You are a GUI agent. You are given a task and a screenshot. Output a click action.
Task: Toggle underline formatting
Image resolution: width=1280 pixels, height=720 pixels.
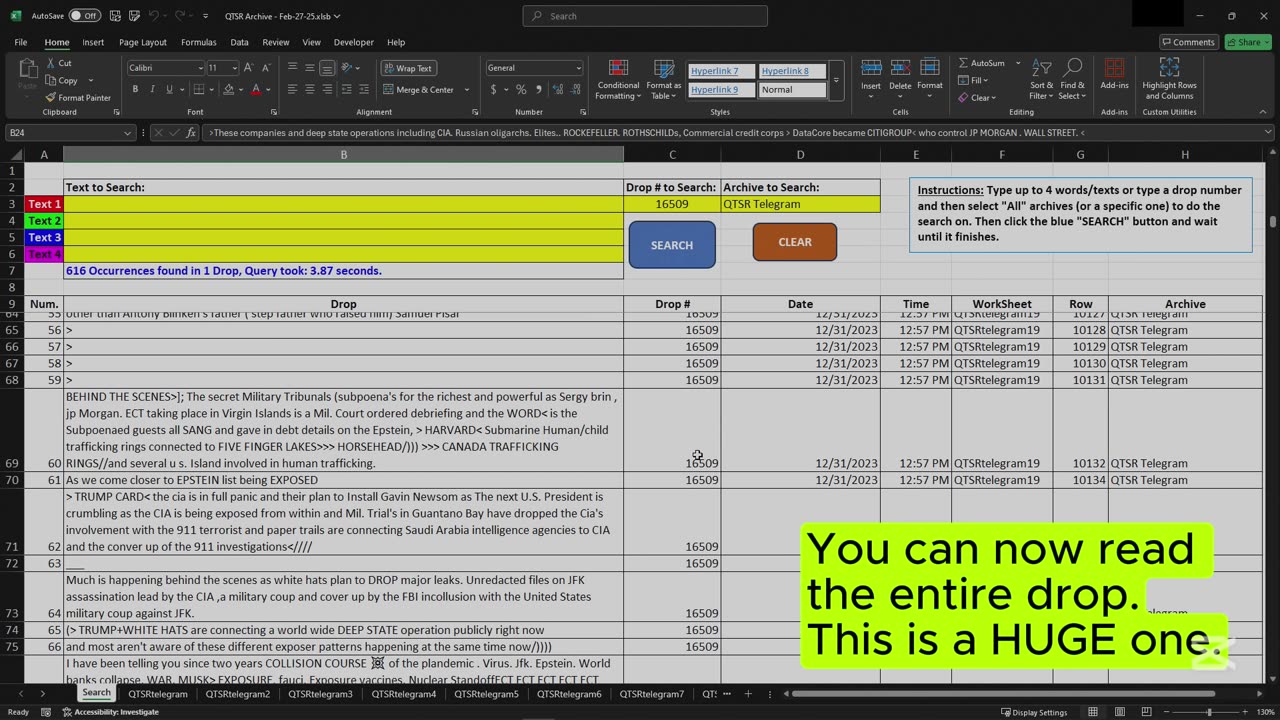pyautogui.click(x=168, y=89)
